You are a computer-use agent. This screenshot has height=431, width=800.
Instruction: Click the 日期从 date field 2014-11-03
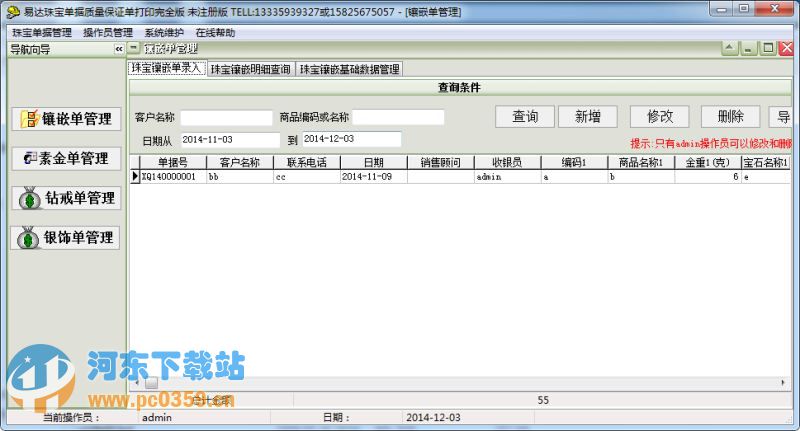(x=230, y=140)
